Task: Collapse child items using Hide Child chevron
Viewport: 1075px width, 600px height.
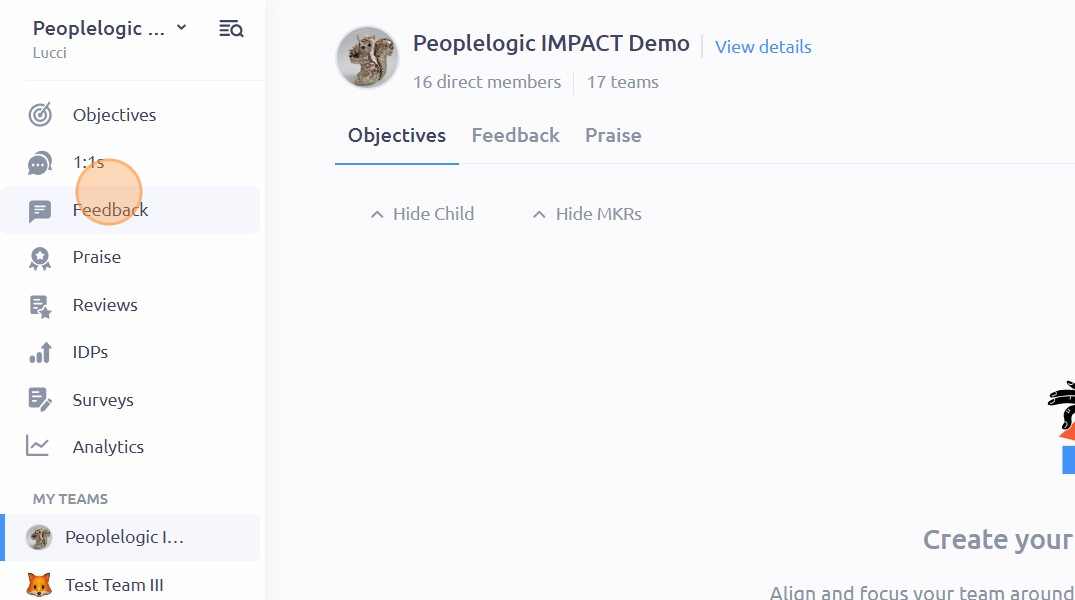Action: 376,215
